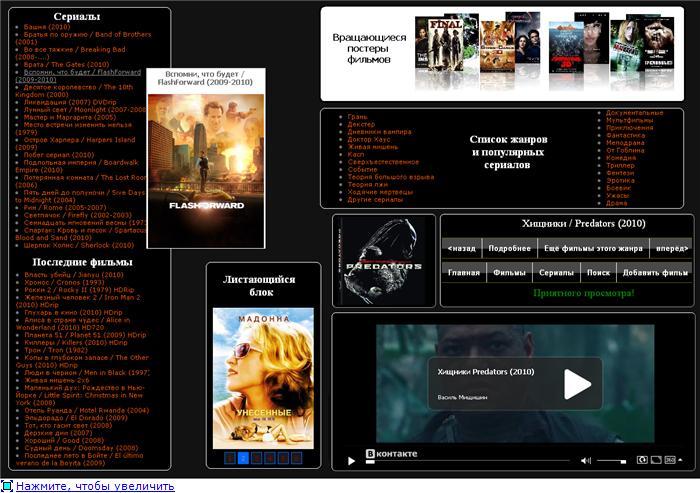Click the FlashForward poster popup image
Image resolution: width=700 pixels, height=493 pixels.
(206, 170)
